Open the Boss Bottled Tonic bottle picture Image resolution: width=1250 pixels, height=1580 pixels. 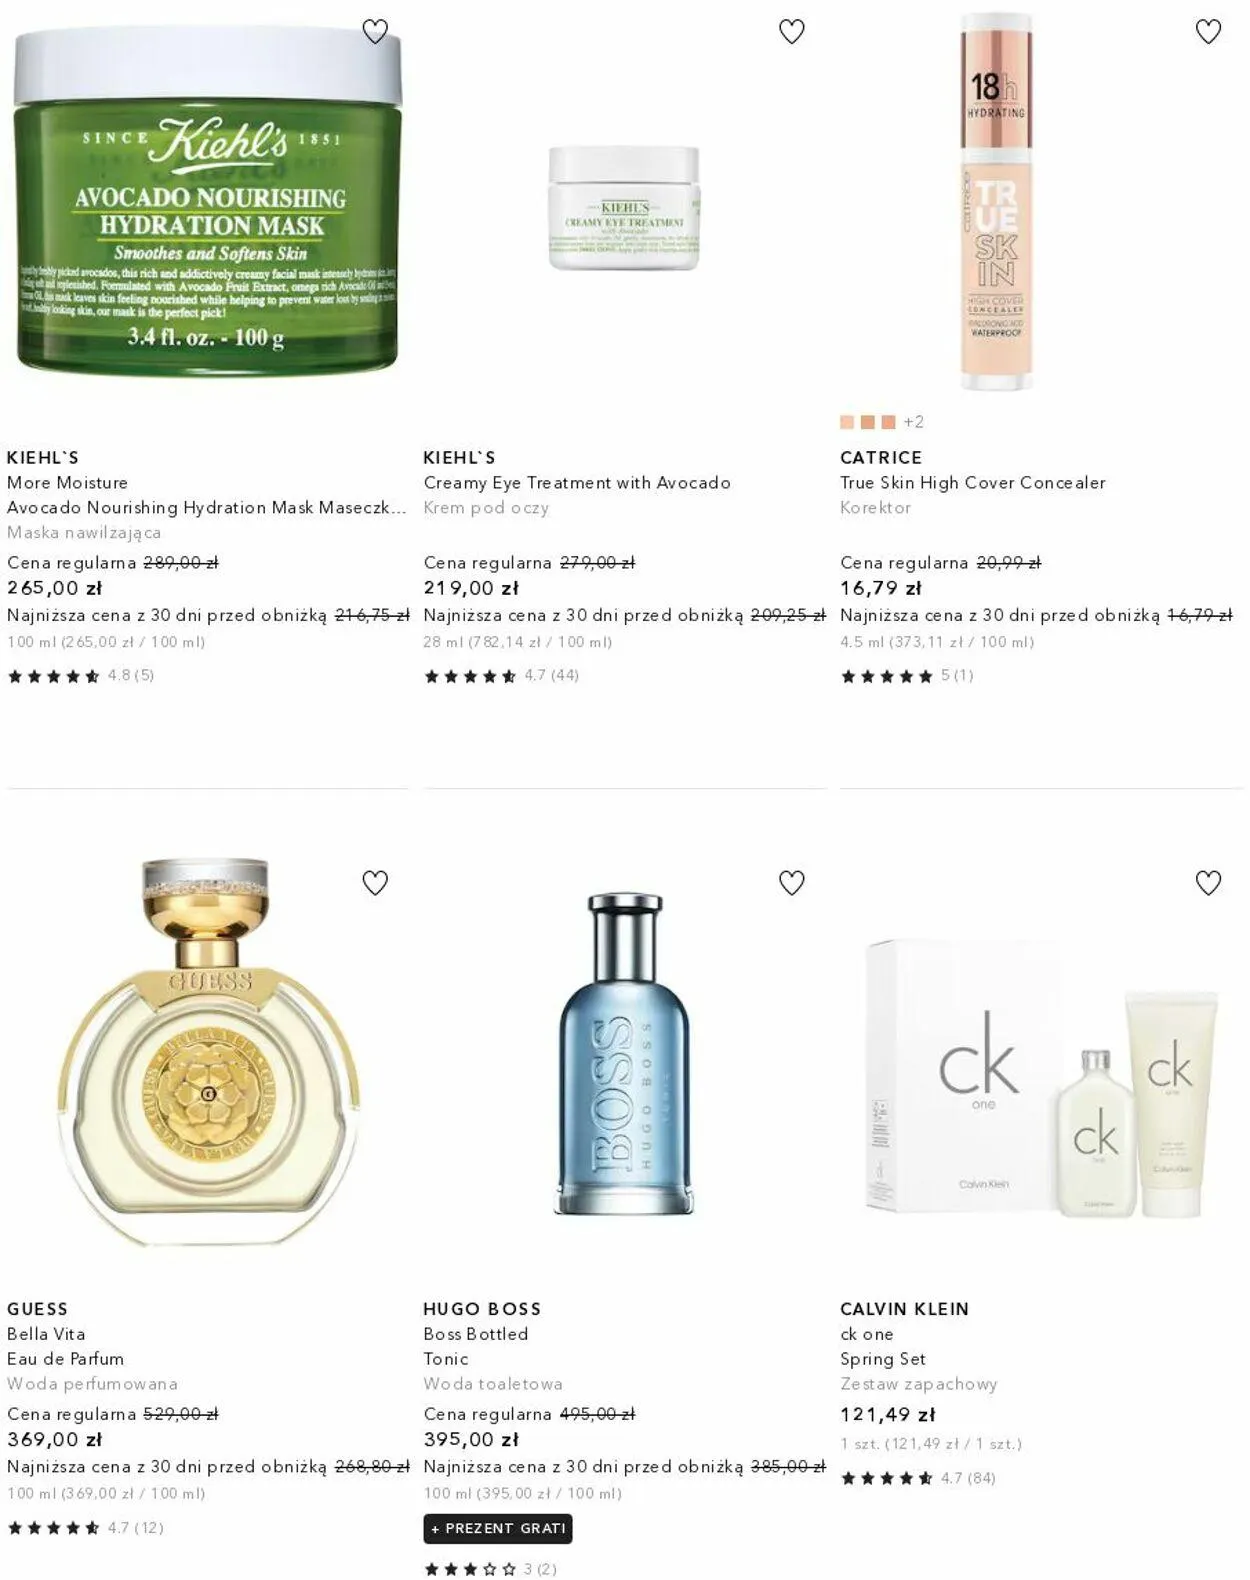click(x=624, y=1053)
